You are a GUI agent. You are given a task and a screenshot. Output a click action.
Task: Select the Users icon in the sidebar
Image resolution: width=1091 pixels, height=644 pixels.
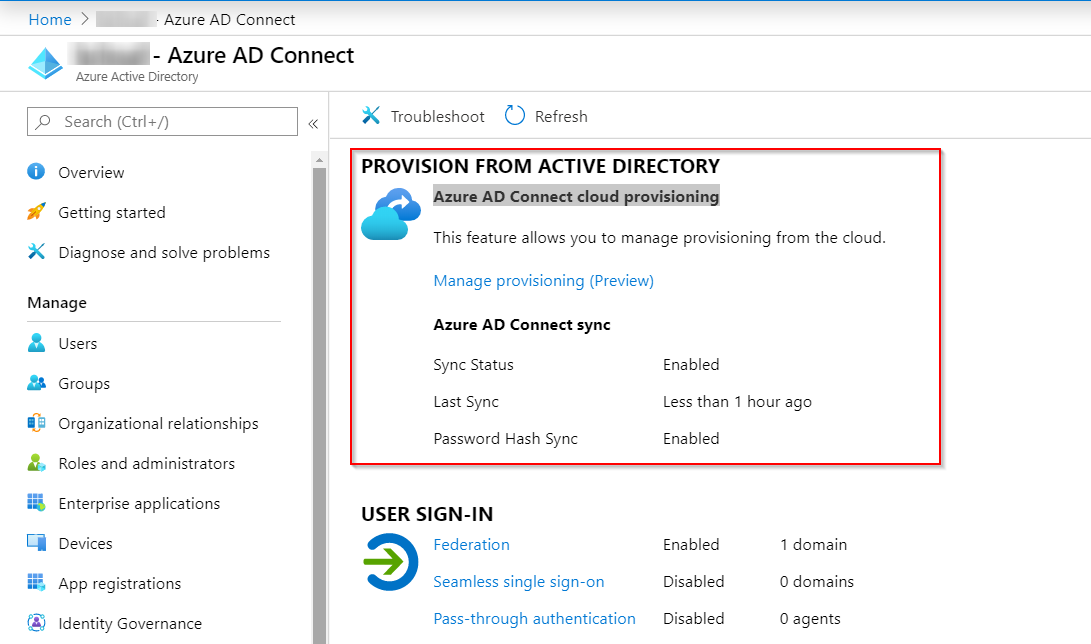tap(38, 343)
